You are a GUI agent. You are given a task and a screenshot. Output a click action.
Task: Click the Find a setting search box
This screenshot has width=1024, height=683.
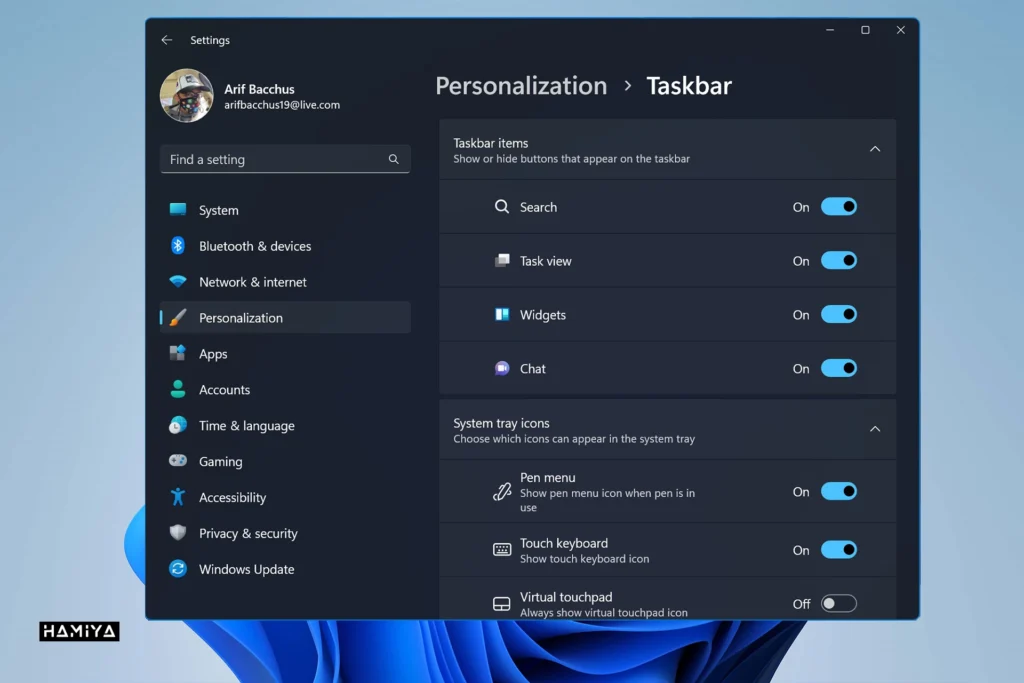coord(285,159)
